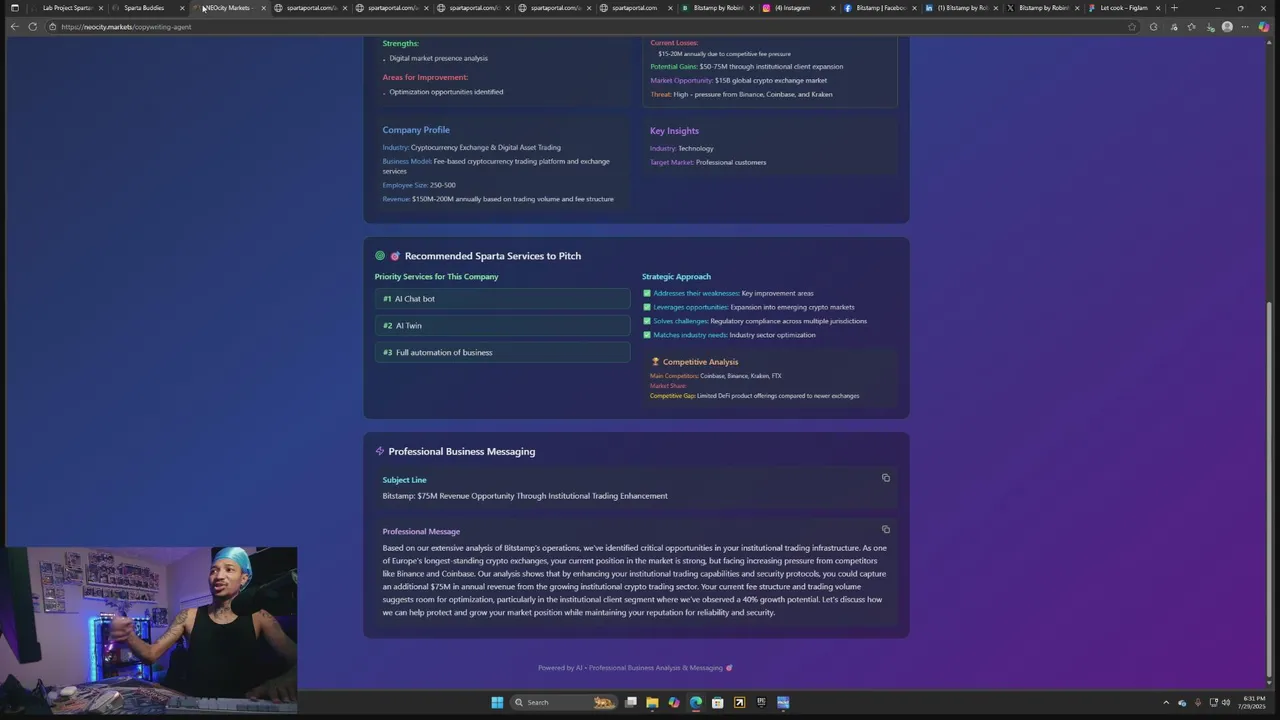Open clock and date in taskbar
This screenshot has width=1280, height=720.
[x=1254, y=702]
